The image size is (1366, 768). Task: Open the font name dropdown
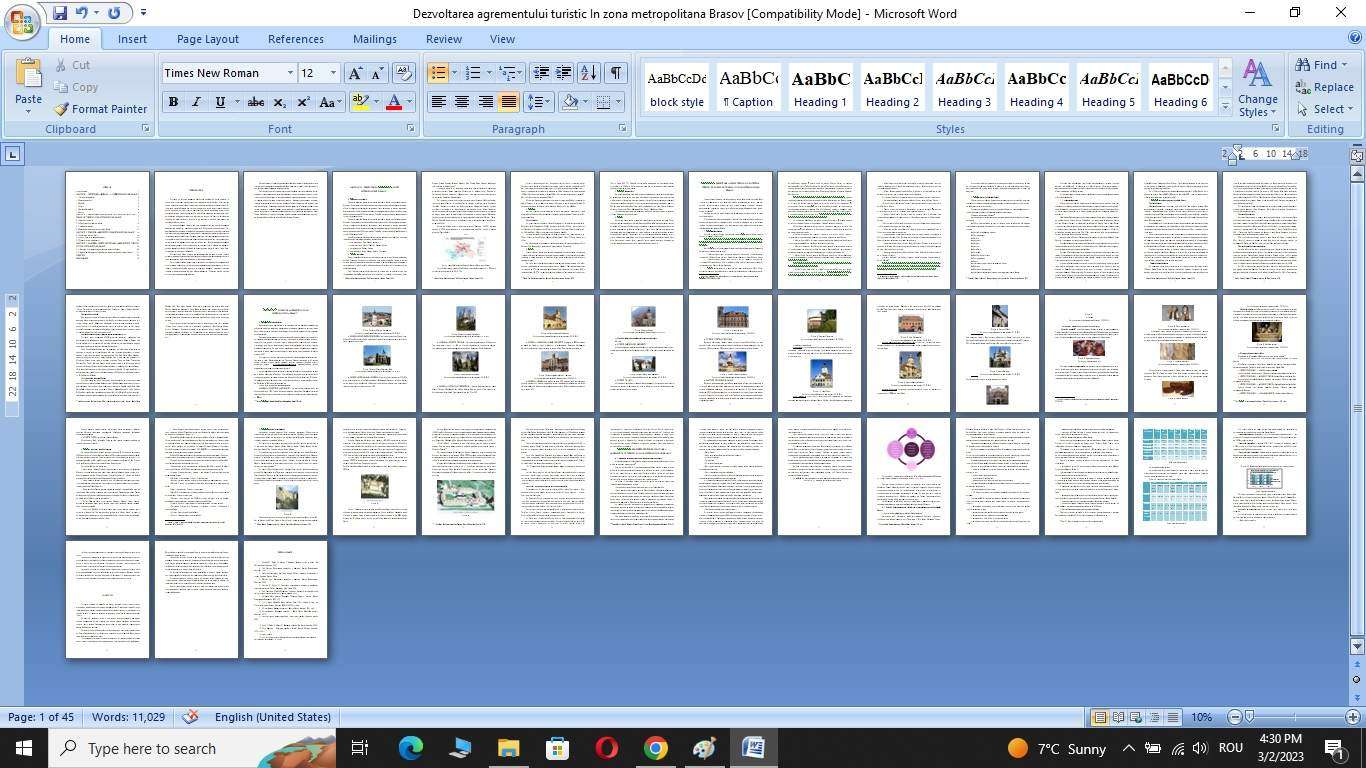pyautogui.click(x=290, y=73)
